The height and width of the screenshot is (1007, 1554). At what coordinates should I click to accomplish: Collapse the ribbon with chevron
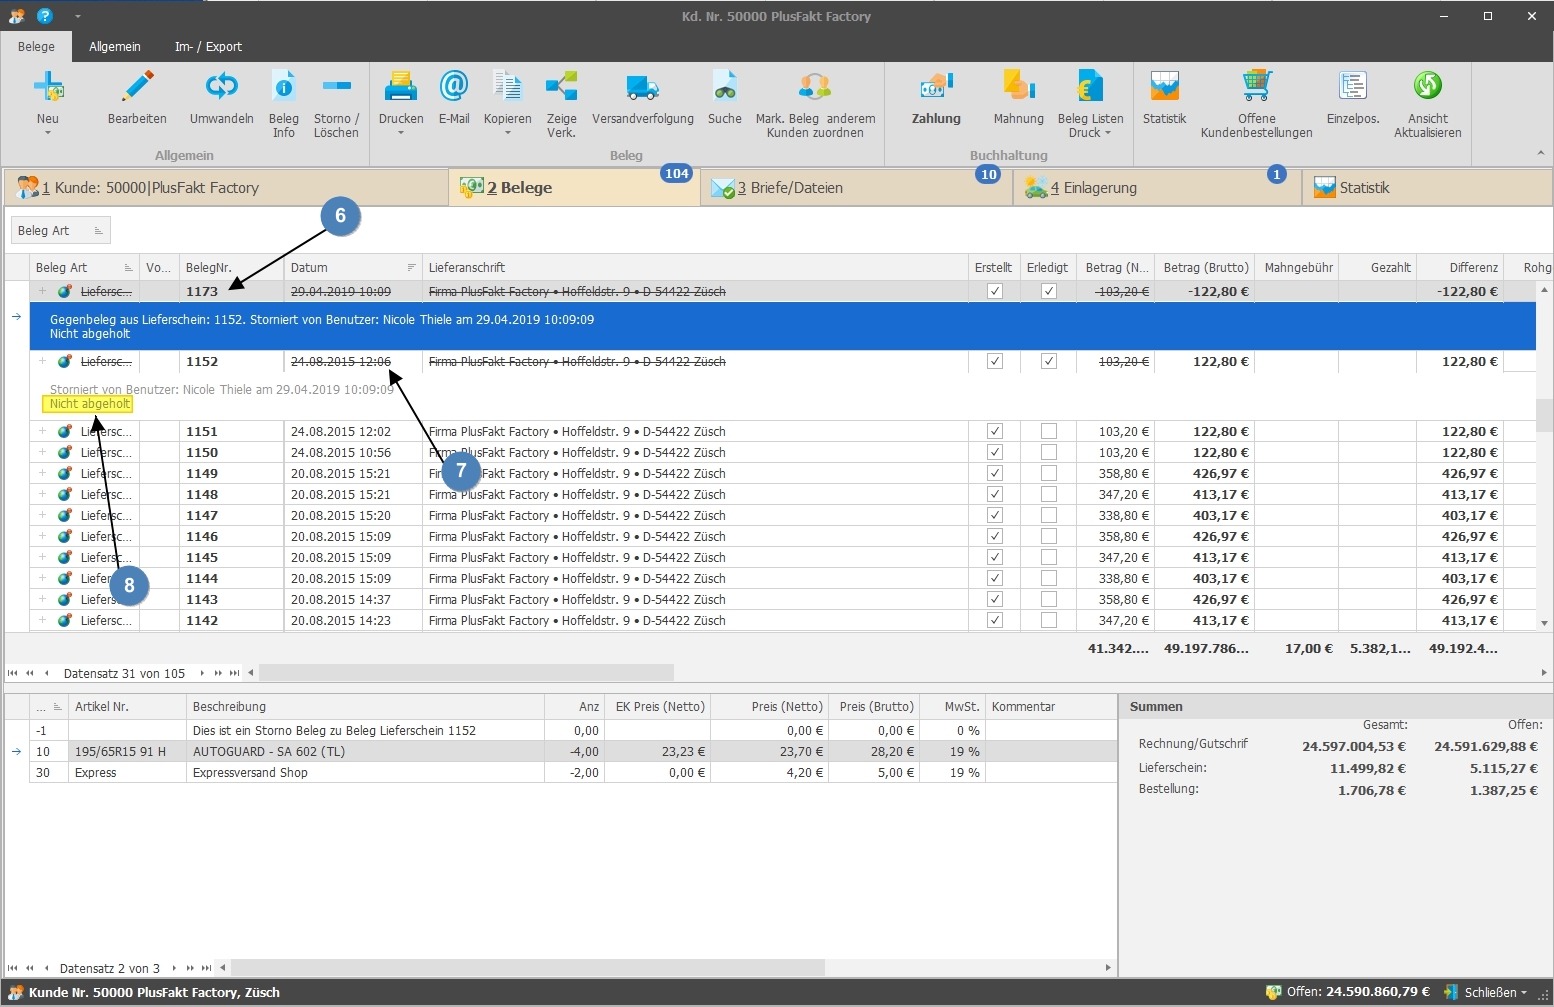pyautogui.click(x=1540, y=153)
